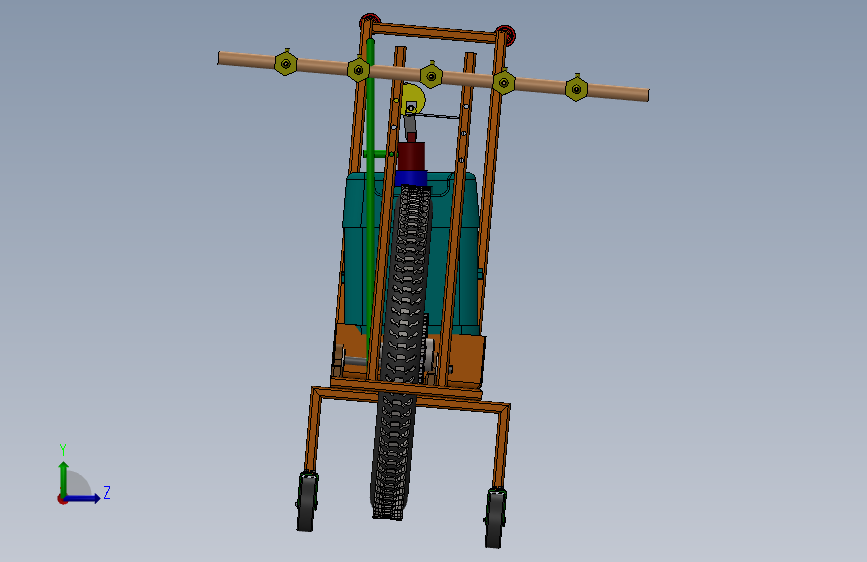This screenshot has height=562, width=867.
Task: Select the red roller at top-left frame corner
Action: click(x=369, y=21)
